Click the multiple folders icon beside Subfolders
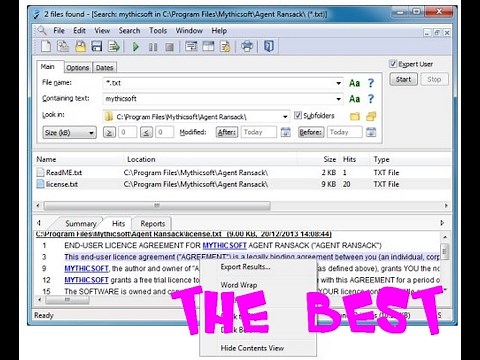The image size is (480, 360). click(371, 116)
